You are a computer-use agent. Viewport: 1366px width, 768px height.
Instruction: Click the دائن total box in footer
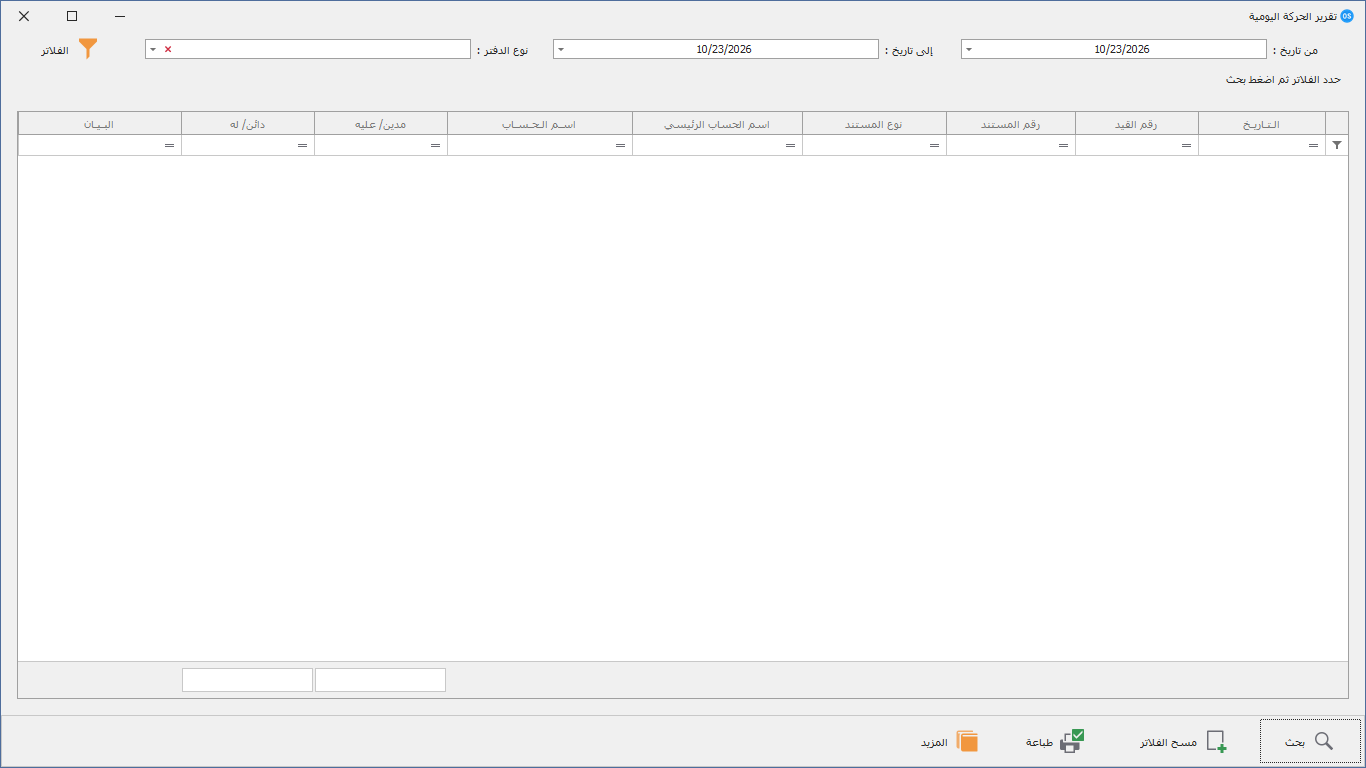(247, 680)
